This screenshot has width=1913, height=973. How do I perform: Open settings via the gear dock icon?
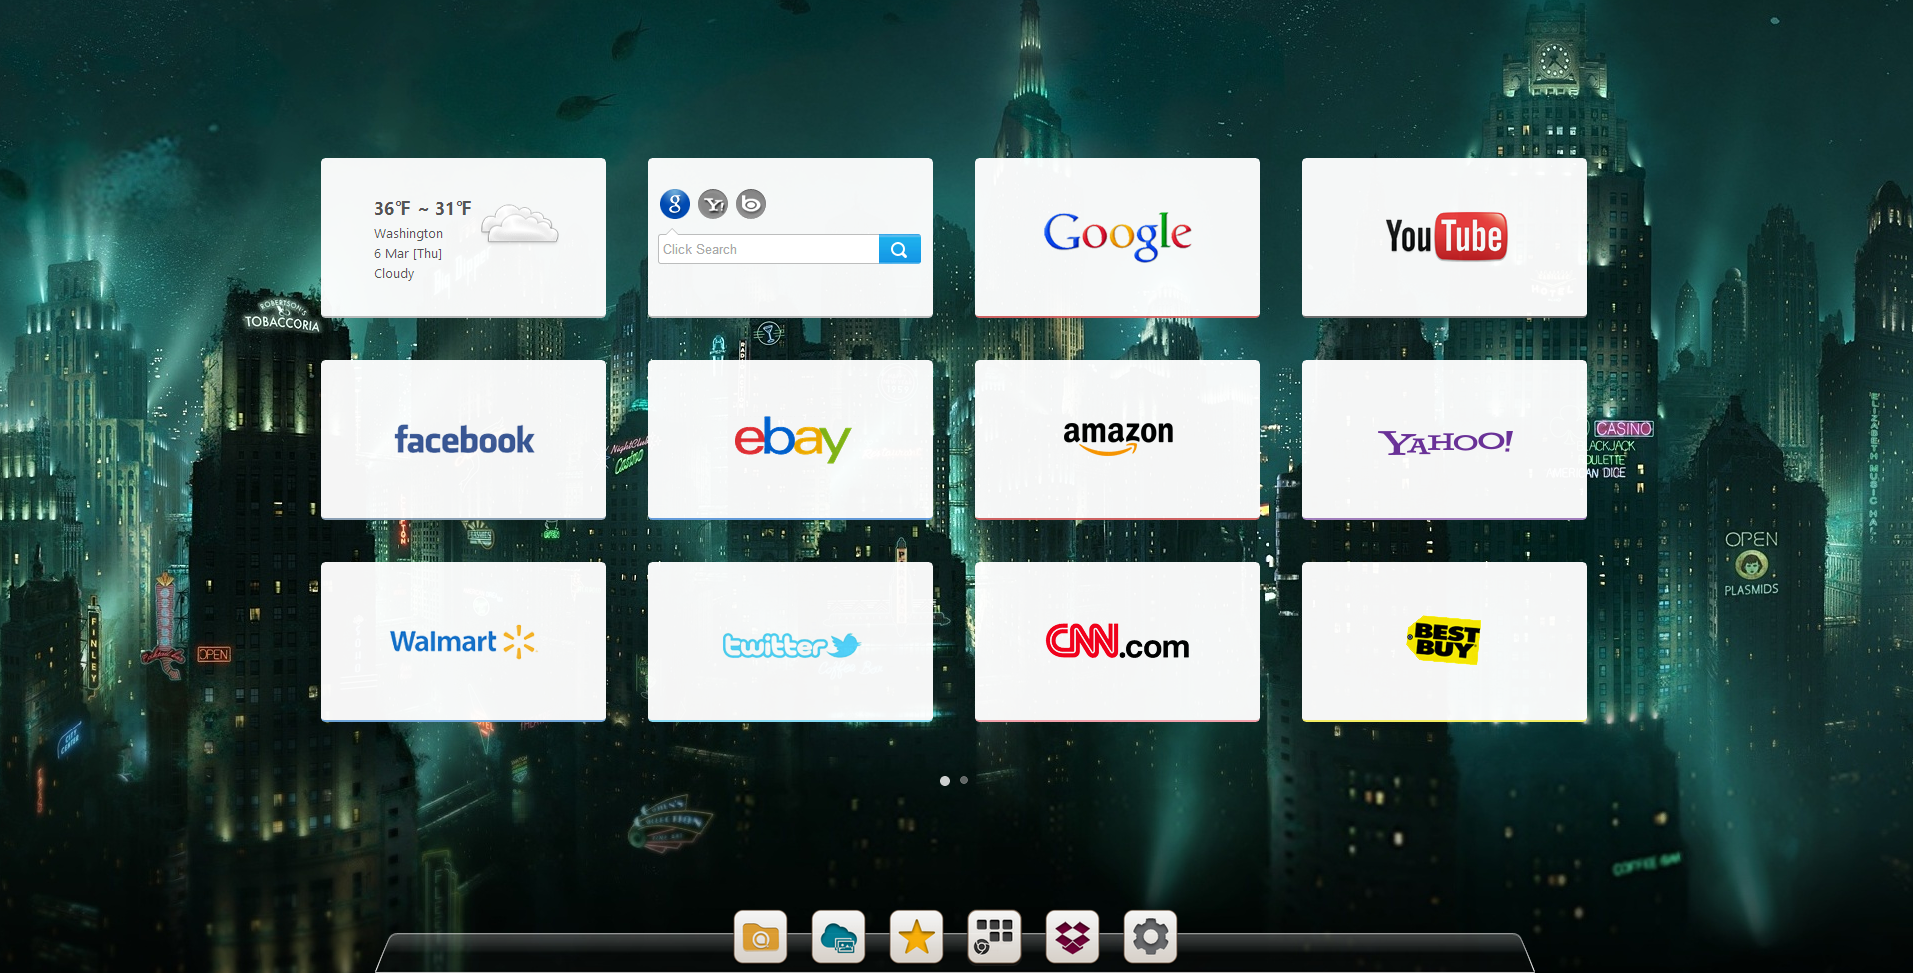tap(1150, 937)
